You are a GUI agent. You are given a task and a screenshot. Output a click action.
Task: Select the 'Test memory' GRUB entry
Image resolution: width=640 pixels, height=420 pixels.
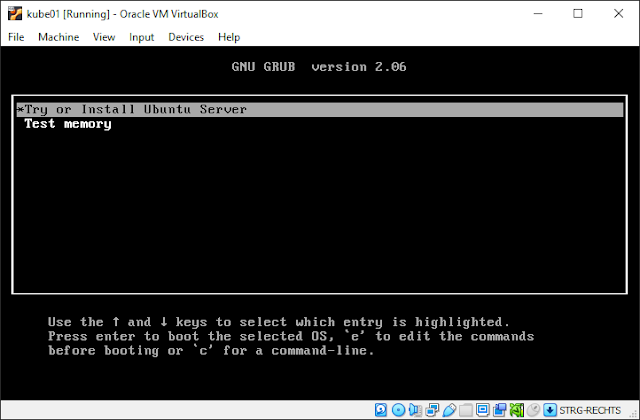[67, 124]
